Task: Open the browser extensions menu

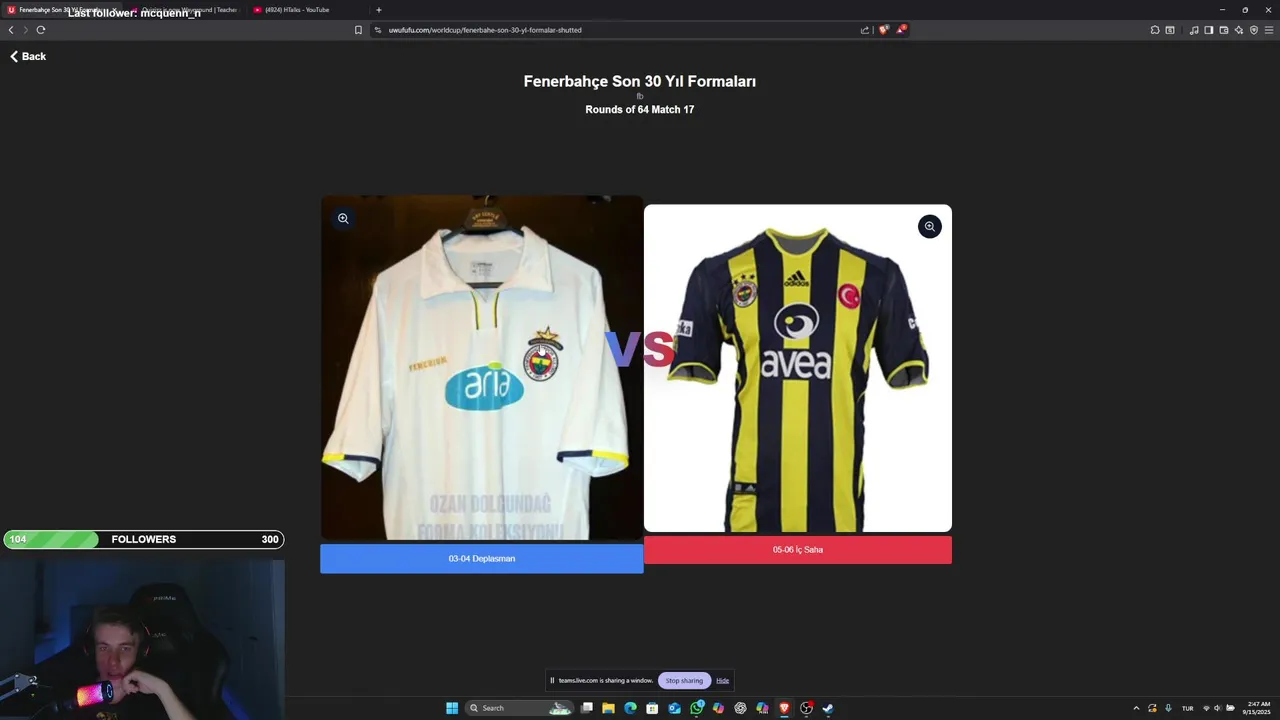Action: coord(1155,30)
